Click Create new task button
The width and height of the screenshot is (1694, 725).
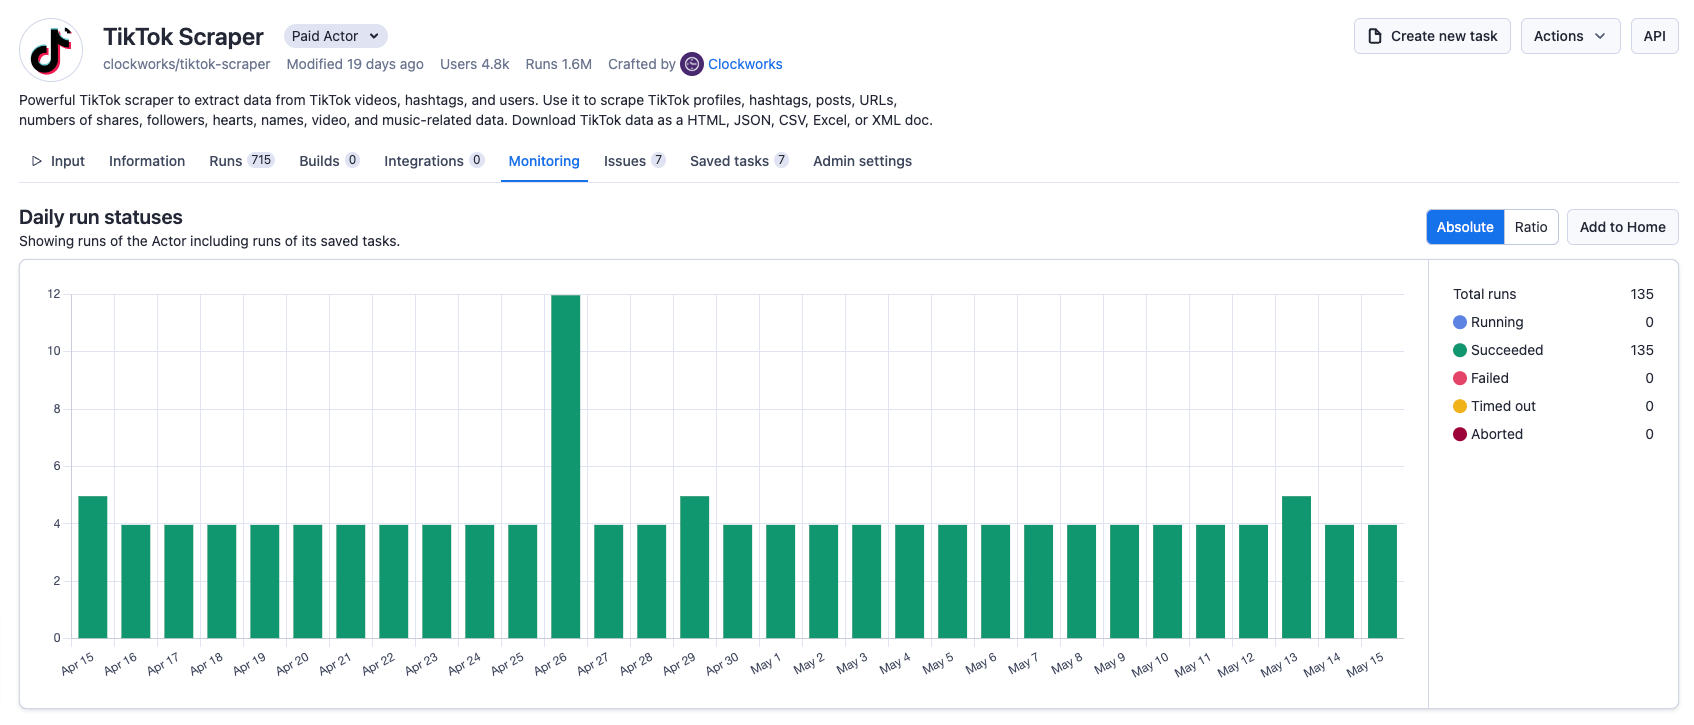click(x=1432, y=36)
